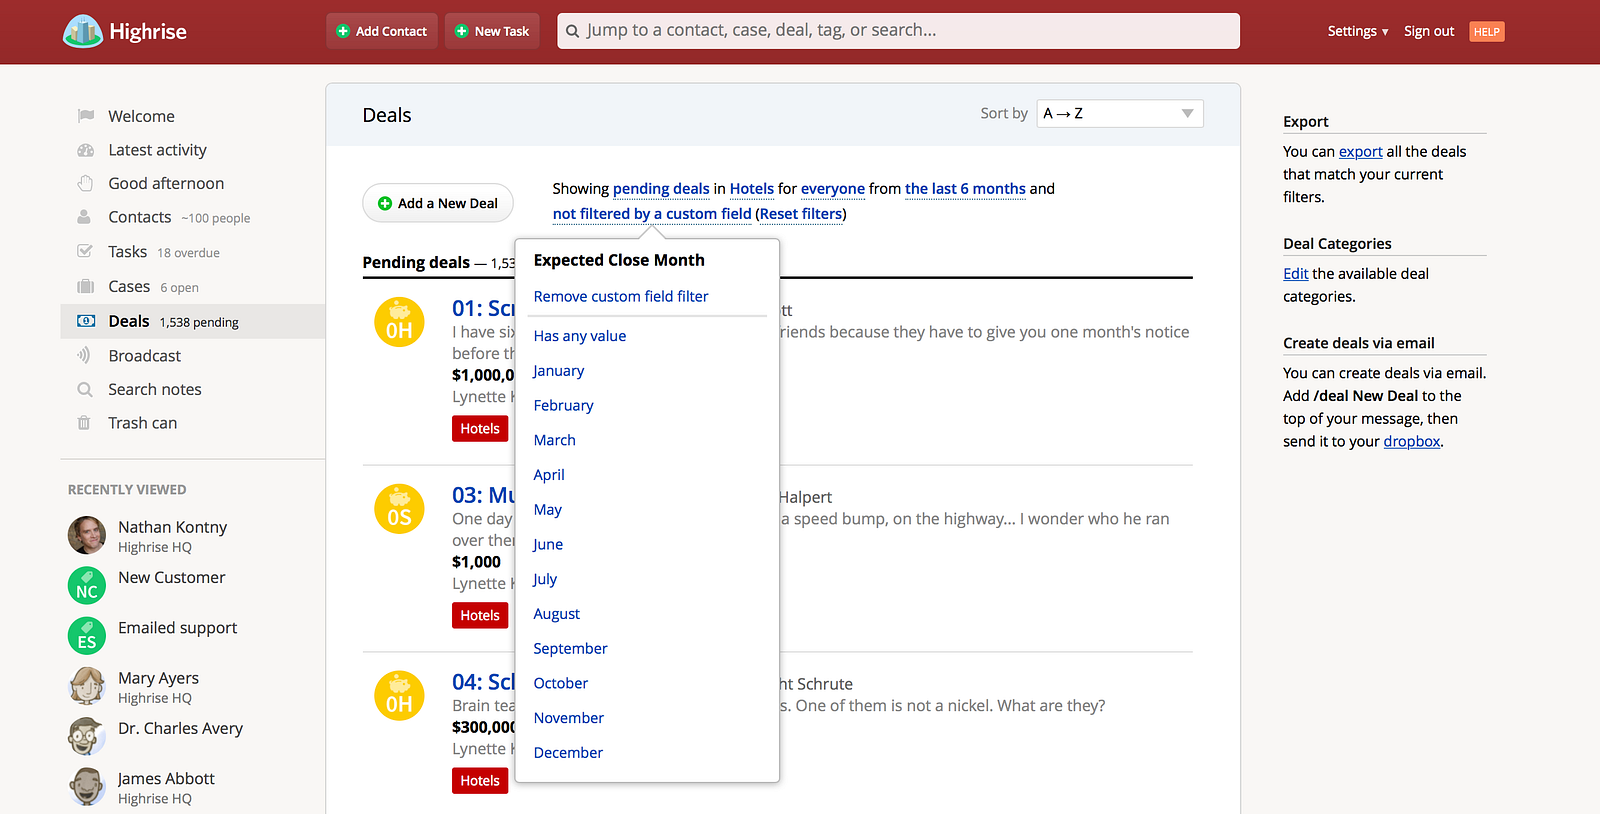Select September as close month
The image size is (1600, 814).
pos(571,648)
